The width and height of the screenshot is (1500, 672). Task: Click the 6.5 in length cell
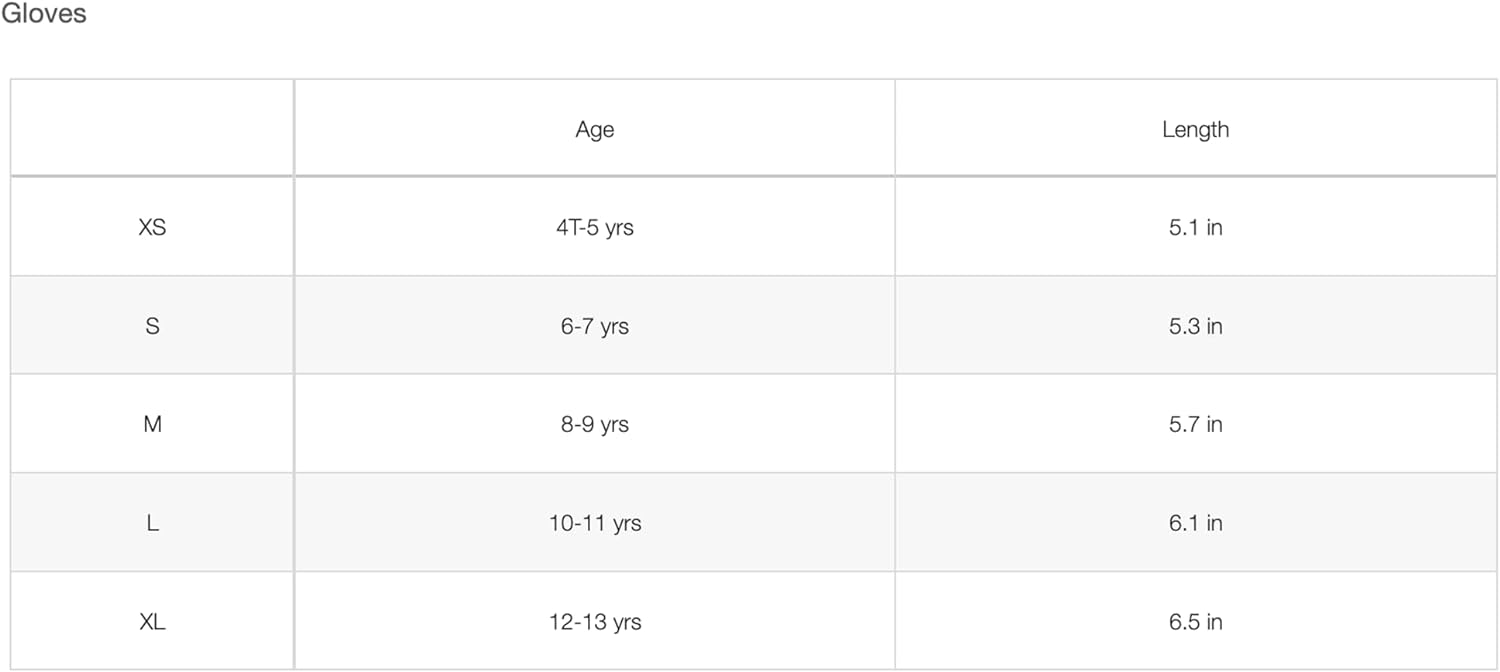1195,621
